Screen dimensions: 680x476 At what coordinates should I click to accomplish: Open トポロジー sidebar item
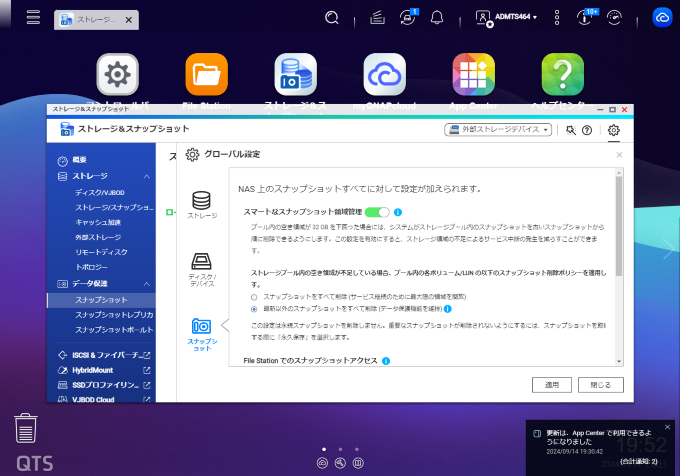(91, 267)
